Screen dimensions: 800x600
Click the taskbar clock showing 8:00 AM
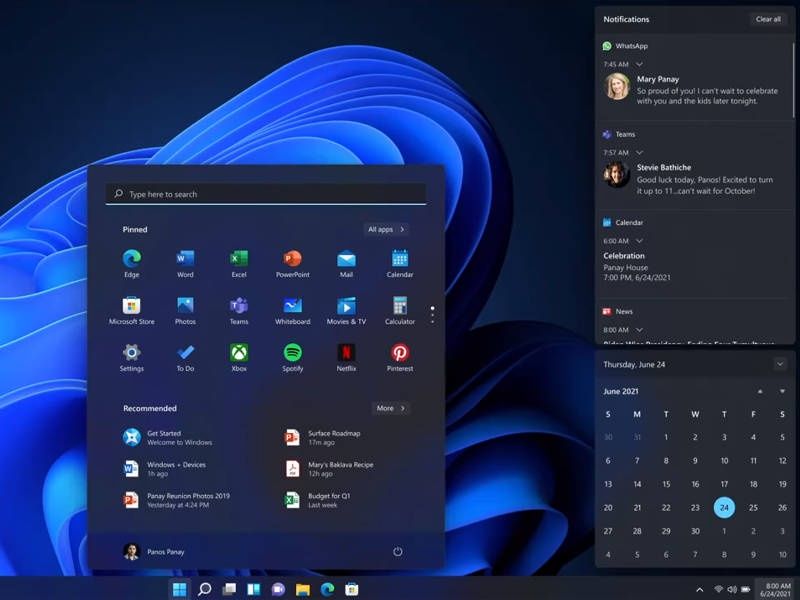point(776,590)
